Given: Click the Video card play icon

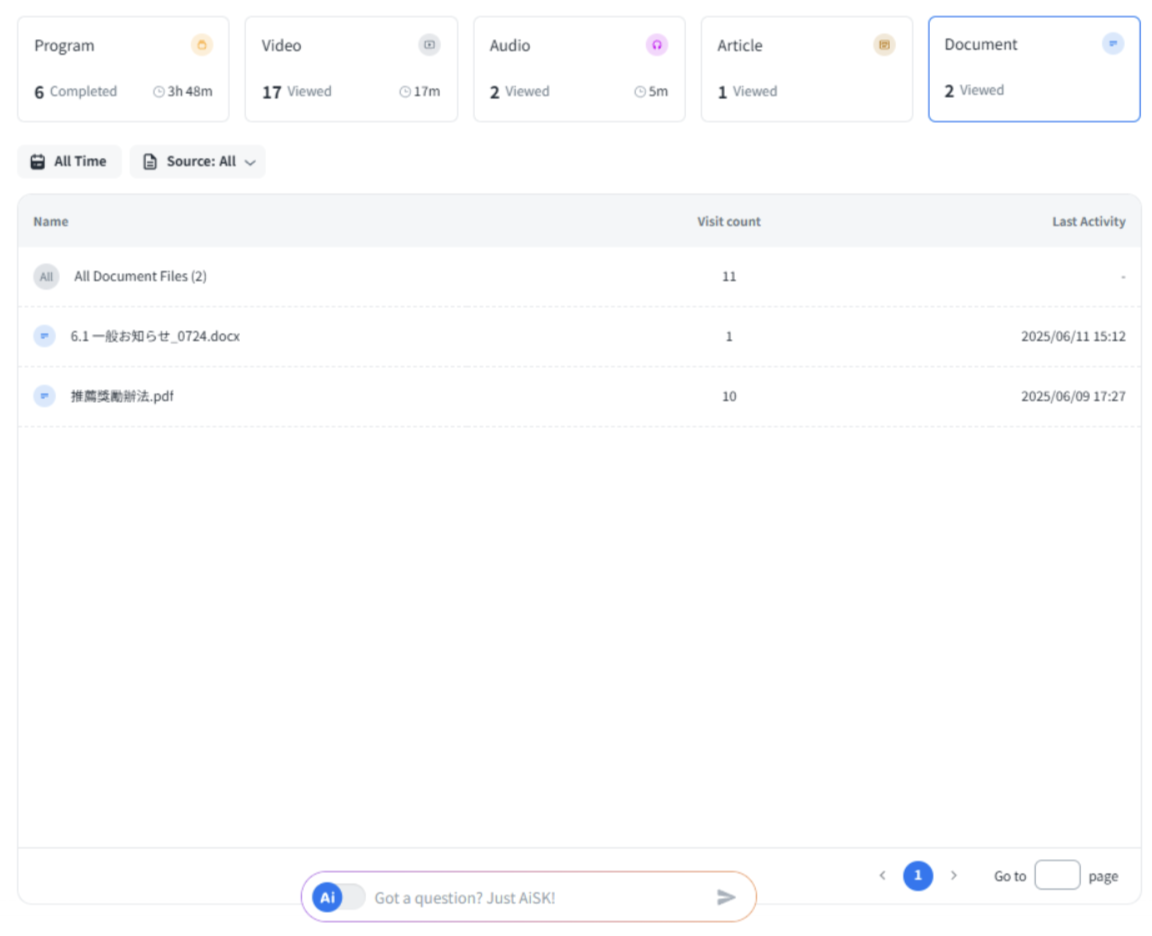Looking at the screenshot, I should [429, 45].
